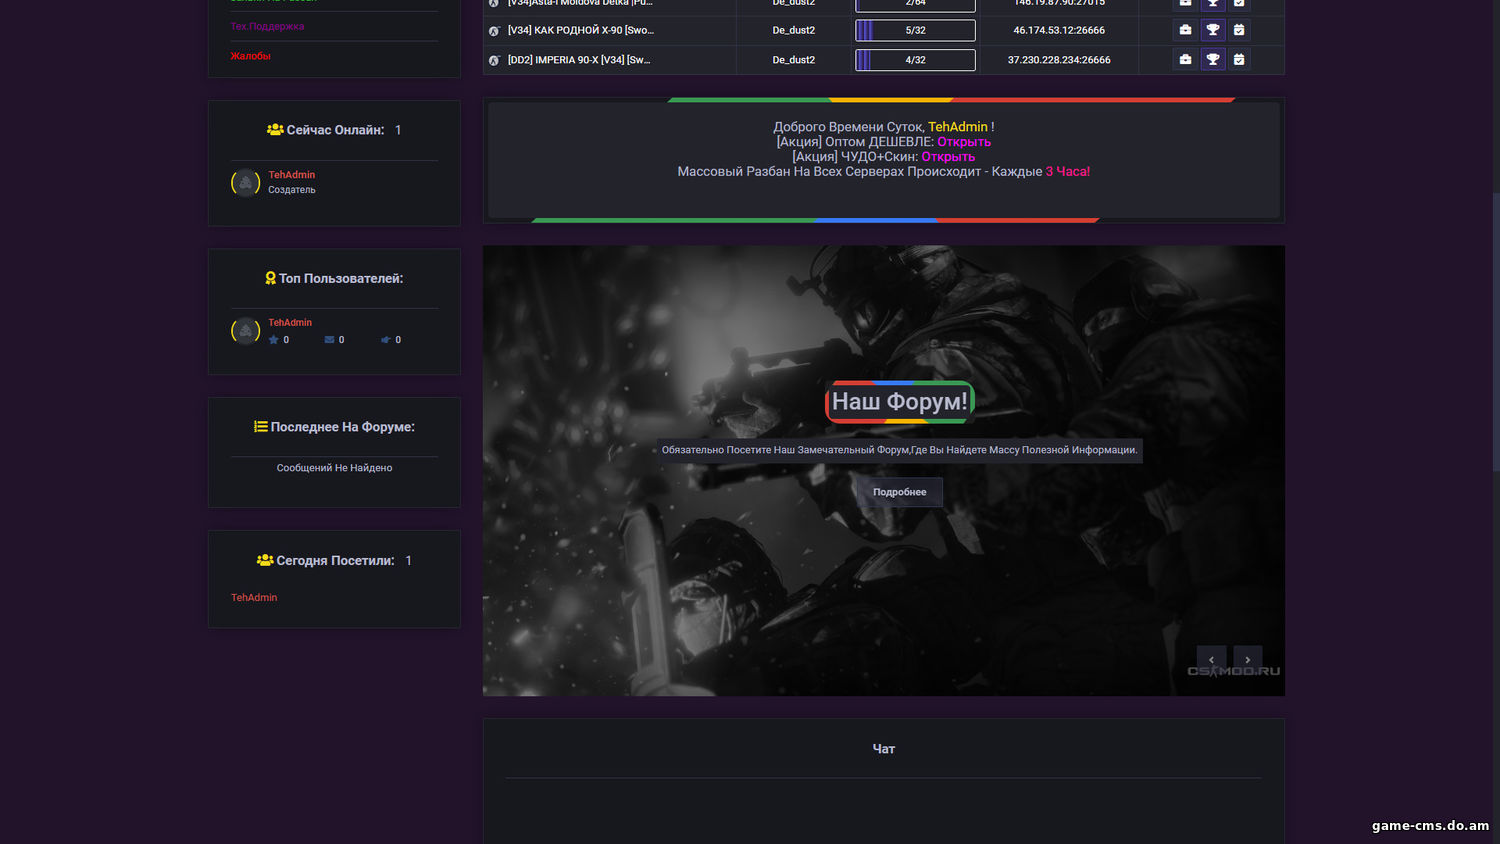1500x844 pixels.
Task: Click the Подробнее button on slider
Action: point(900,492)
